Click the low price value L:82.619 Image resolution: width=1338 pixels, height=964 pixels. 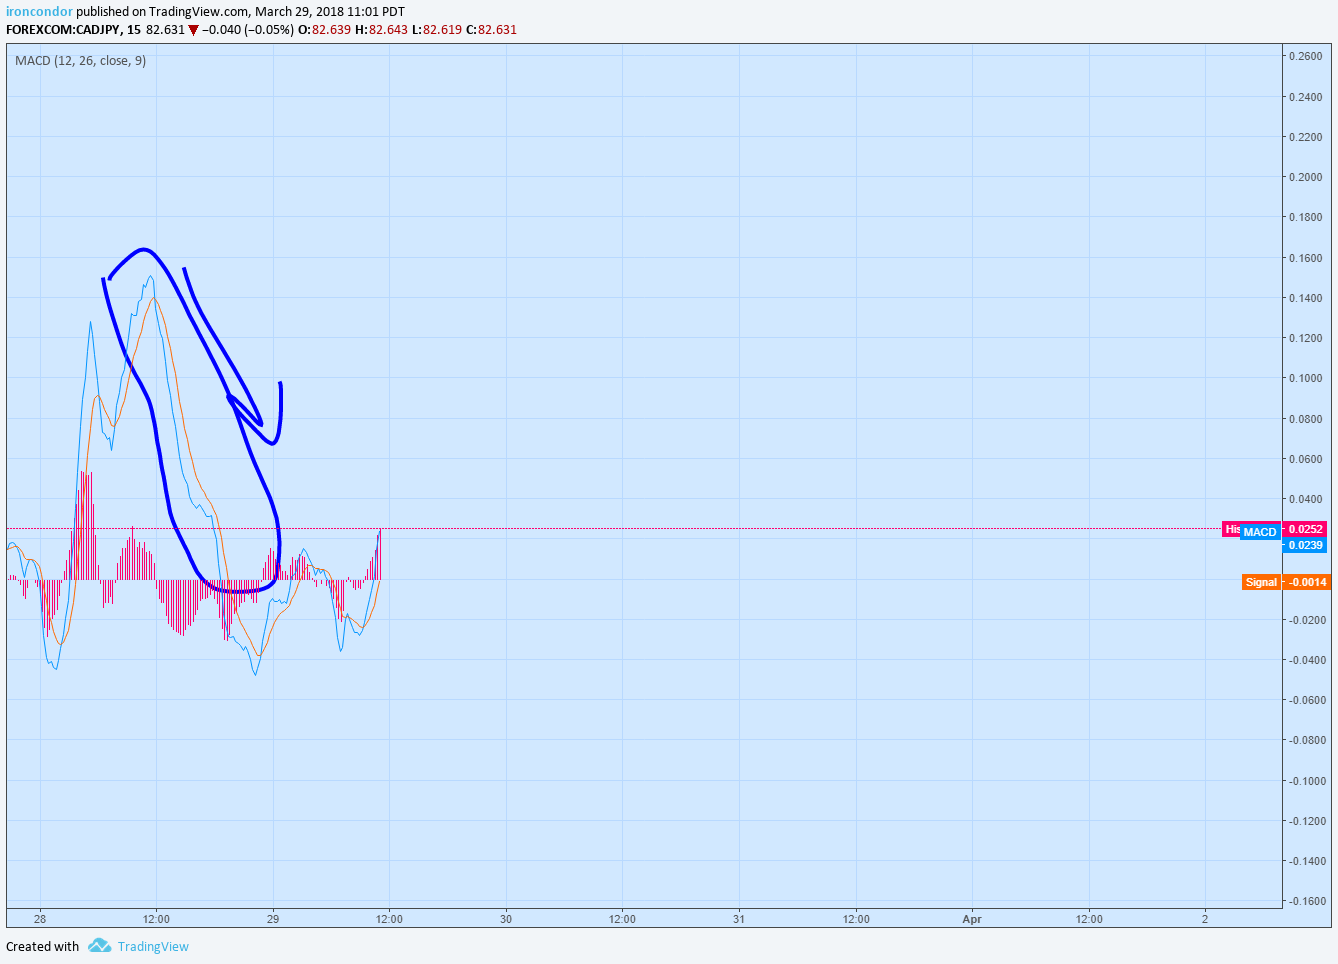point(437,29)
